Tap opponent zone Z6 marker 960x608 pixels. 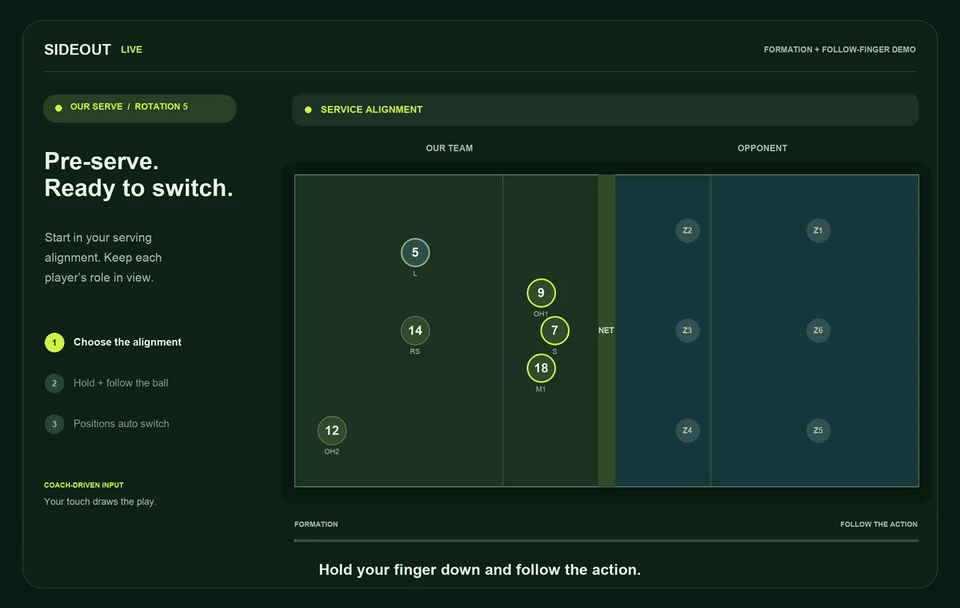tap(818, 330)
